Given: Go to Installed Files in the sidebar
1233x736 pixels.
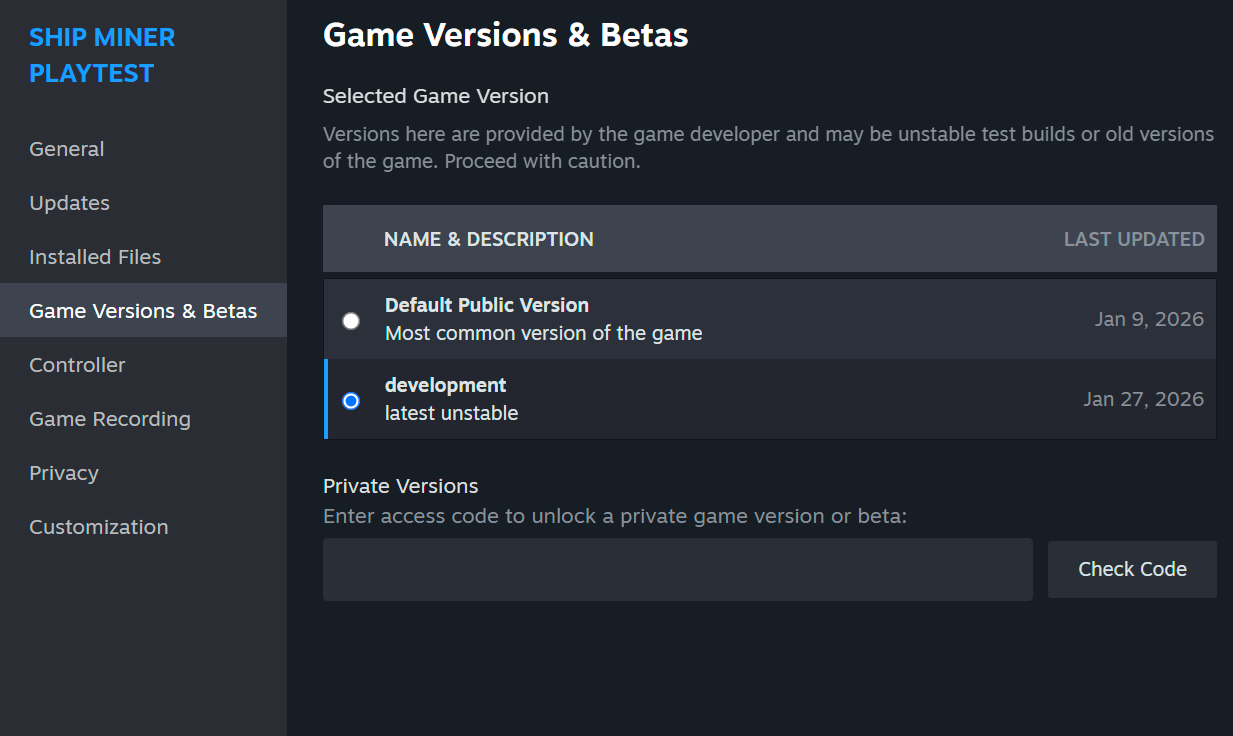Looking at the screenshot, I should pos(95,257).
